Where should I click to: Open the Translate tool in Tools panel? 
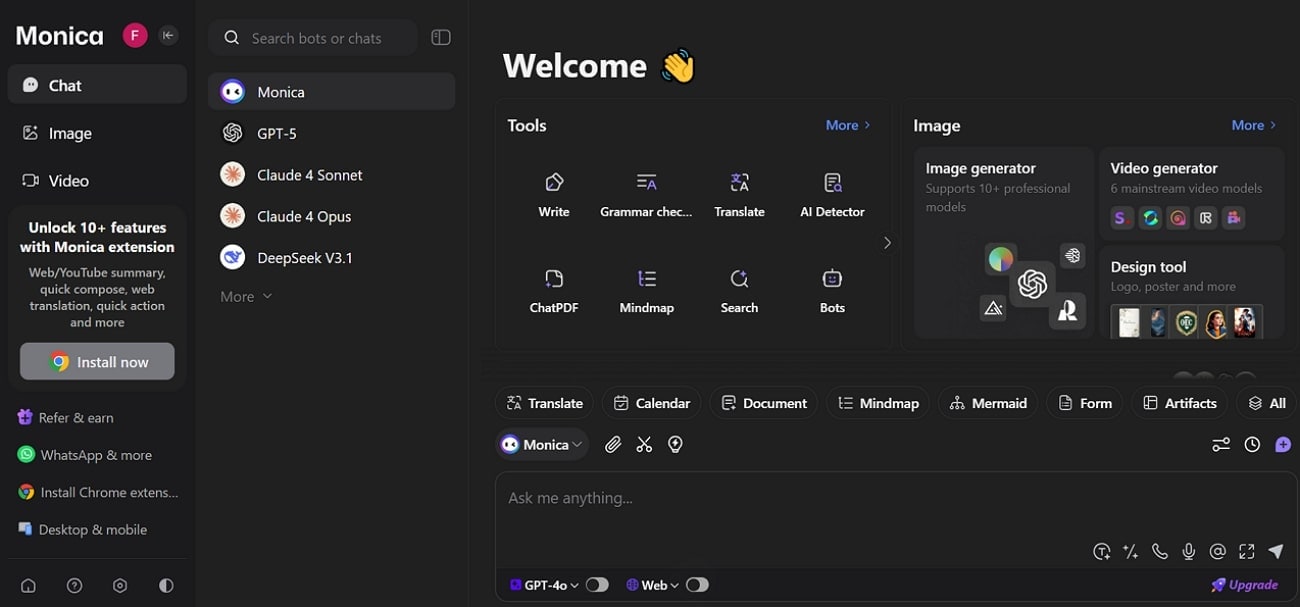pos(739,195)
